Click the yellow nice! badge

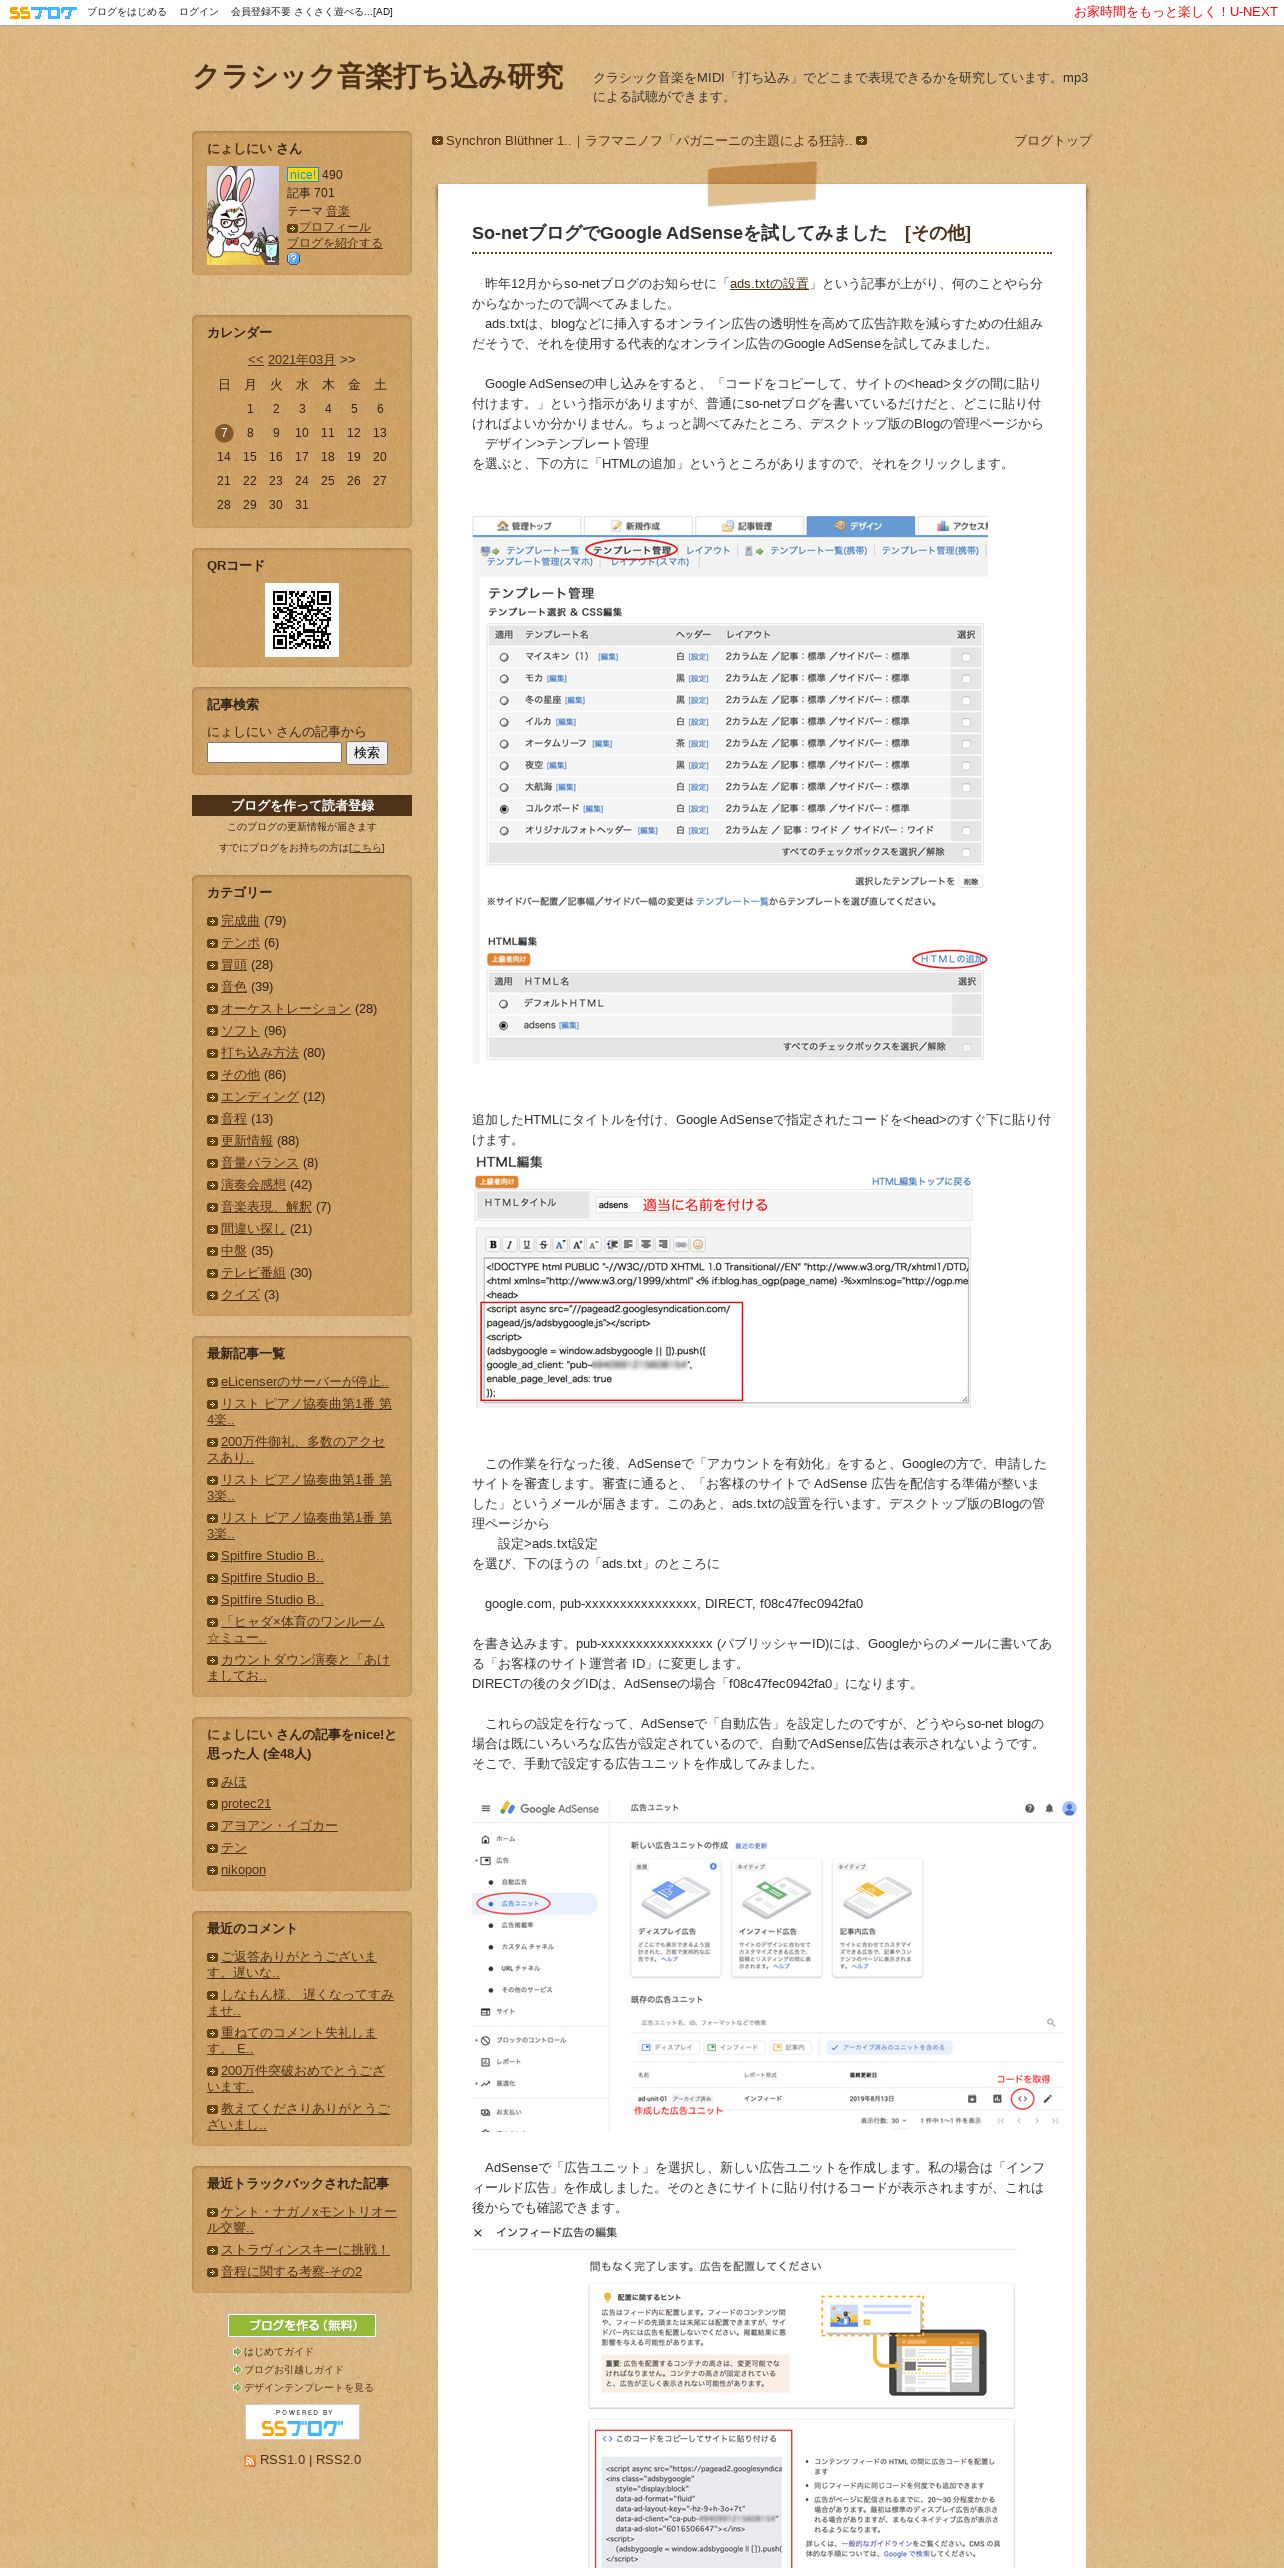(x=302, y=174)
